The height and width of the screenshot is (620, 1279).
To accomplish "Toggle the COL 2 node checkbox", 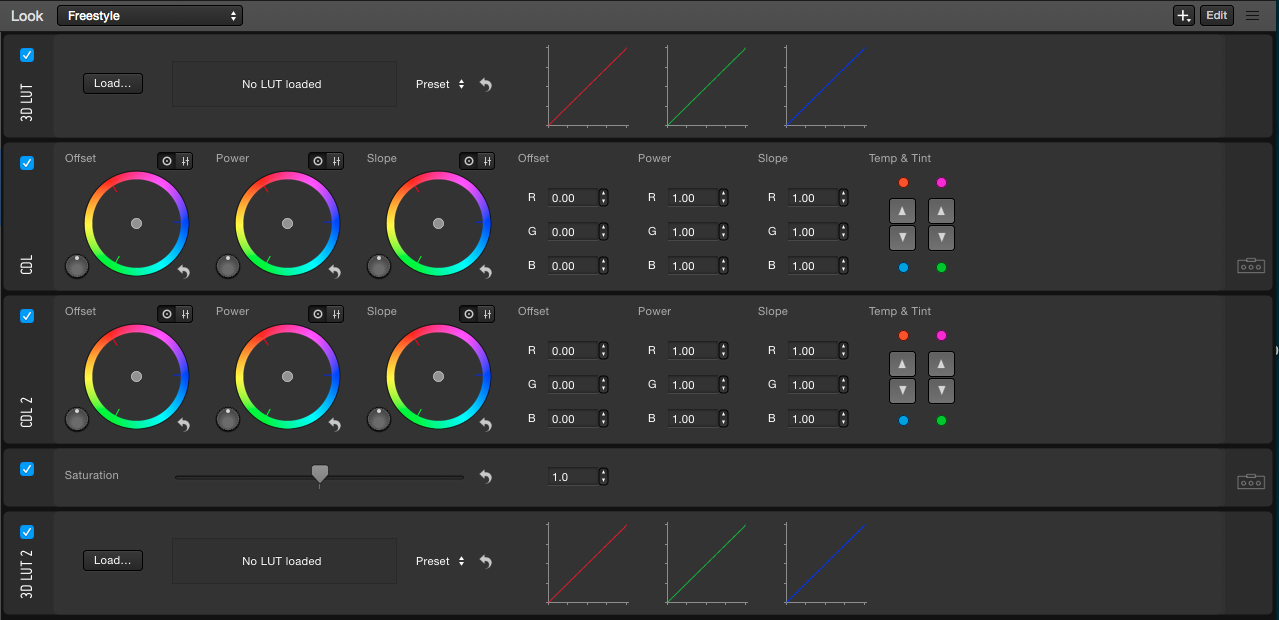I will [x=27, y=316].
